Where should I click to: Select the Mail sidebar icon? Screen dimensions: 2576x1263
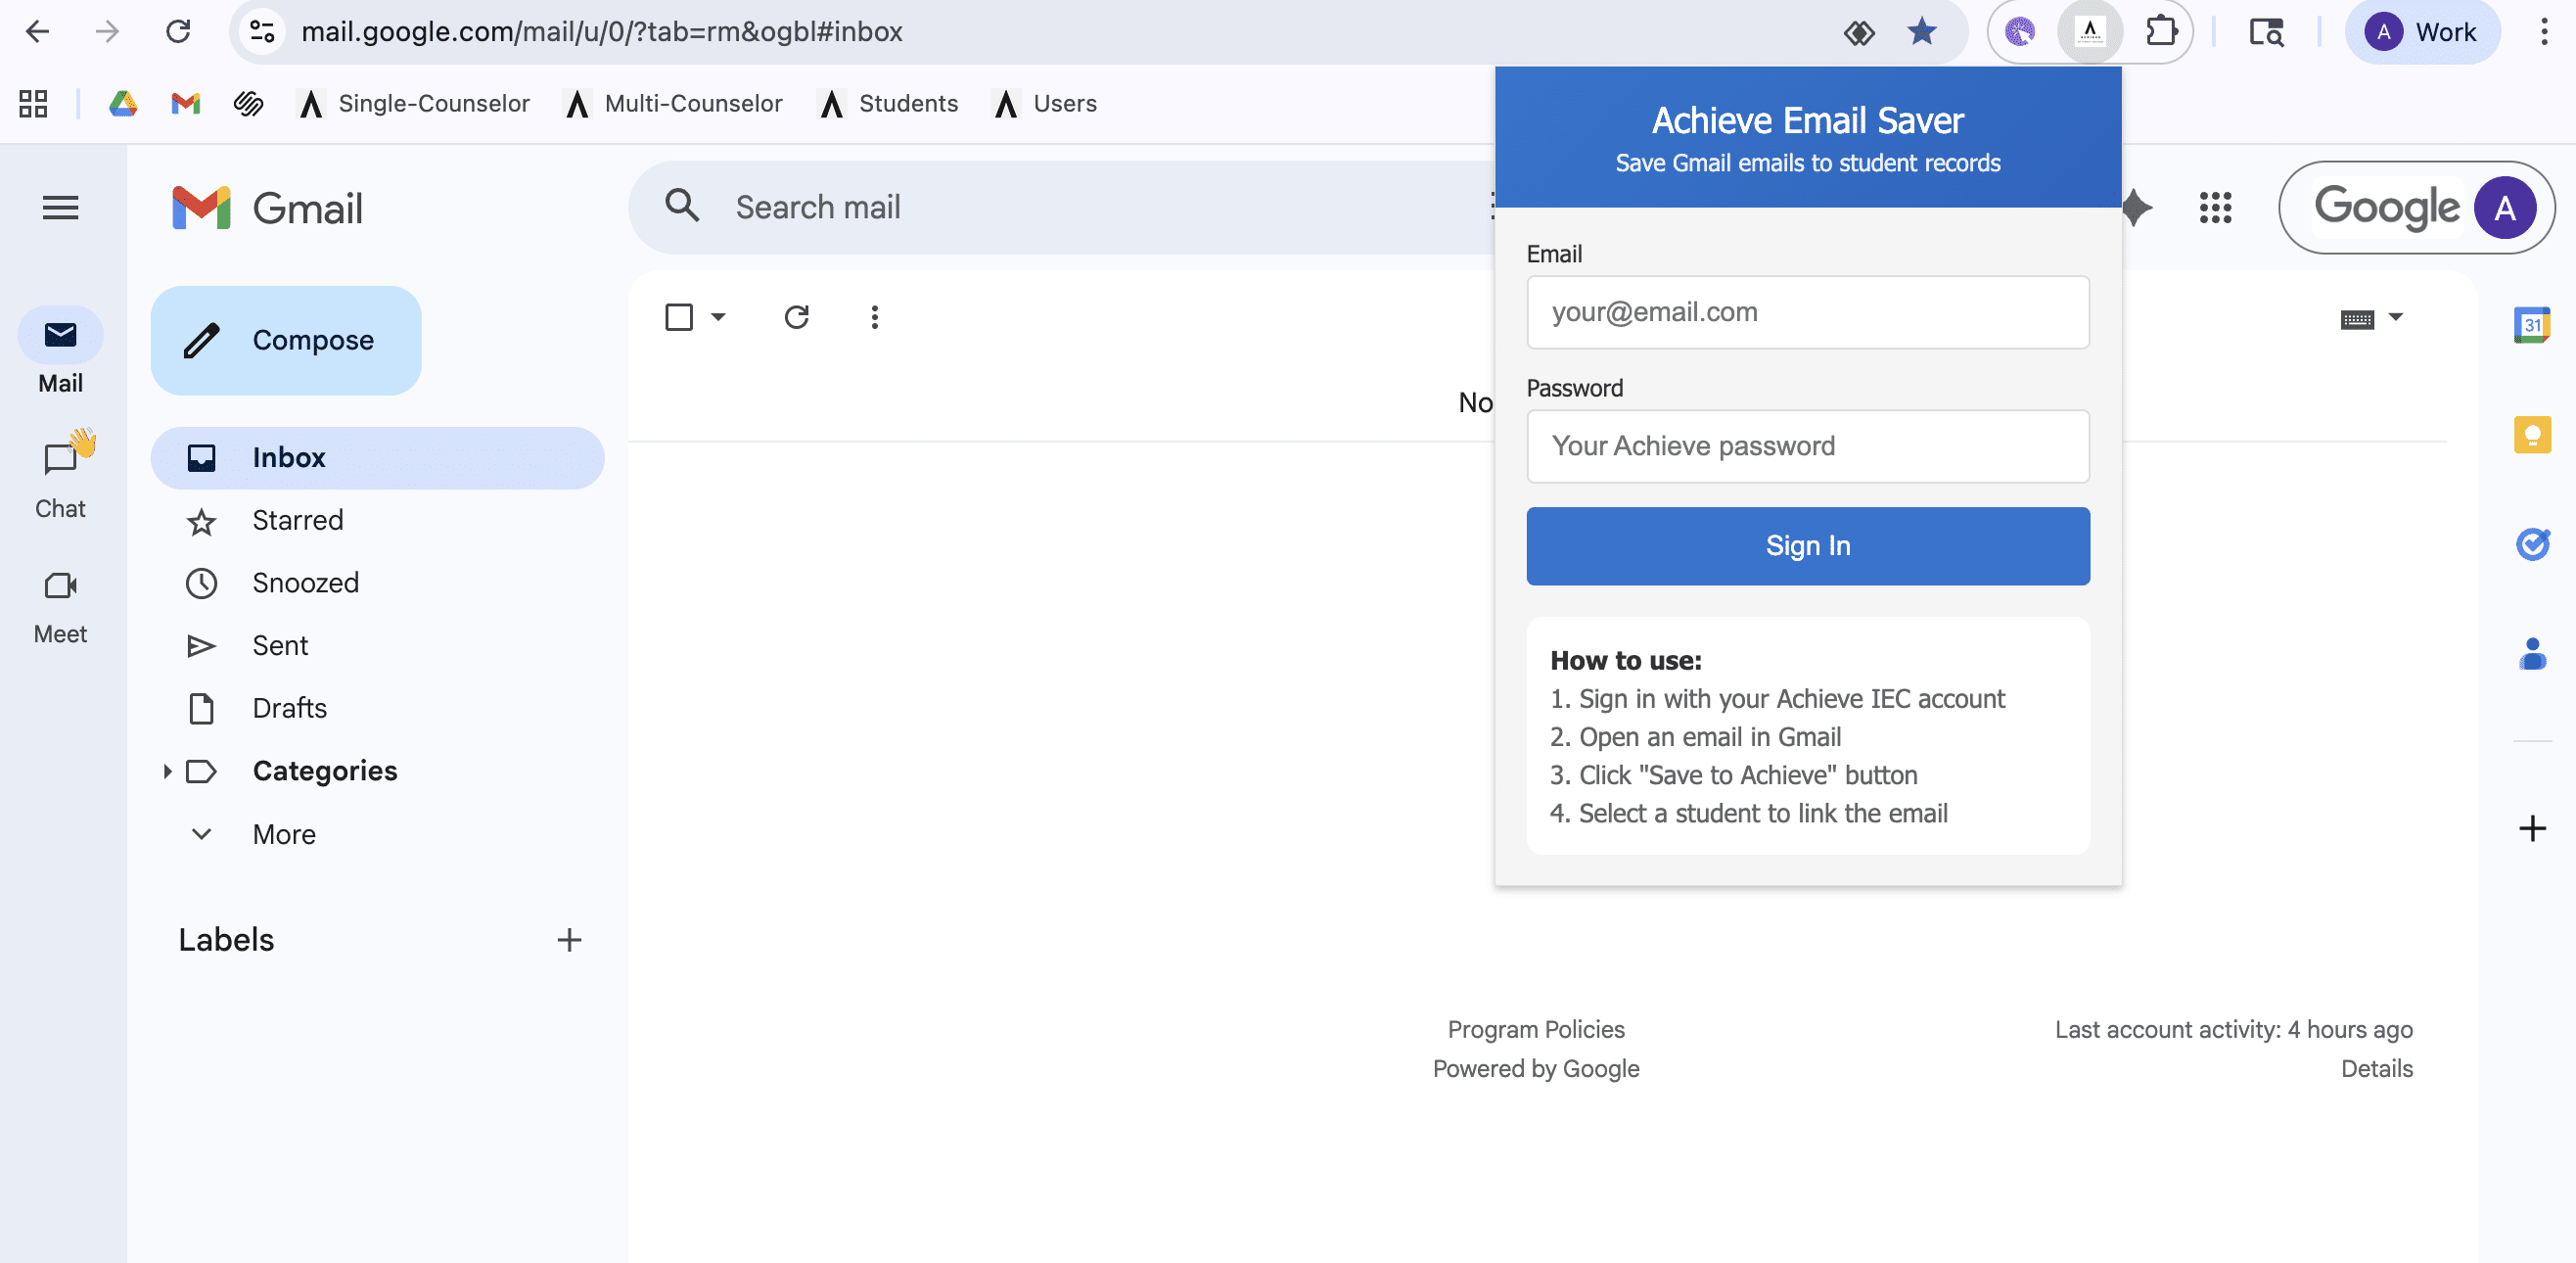tap(60, 335)
